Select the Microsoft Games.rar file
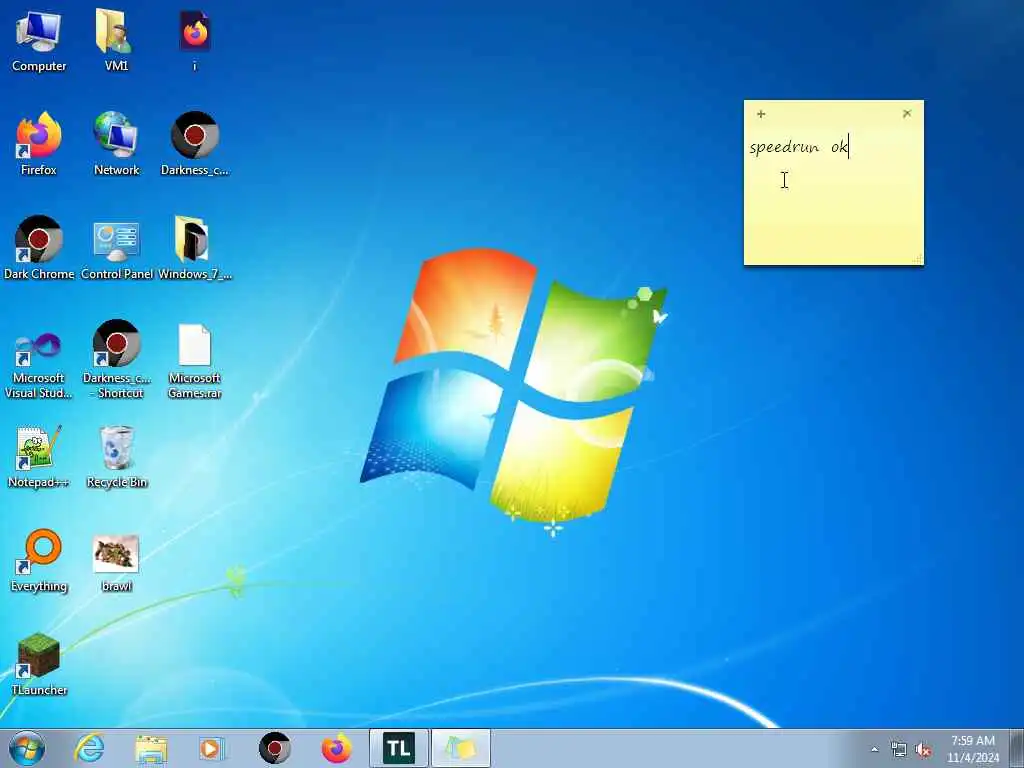 tap(195, 359)
